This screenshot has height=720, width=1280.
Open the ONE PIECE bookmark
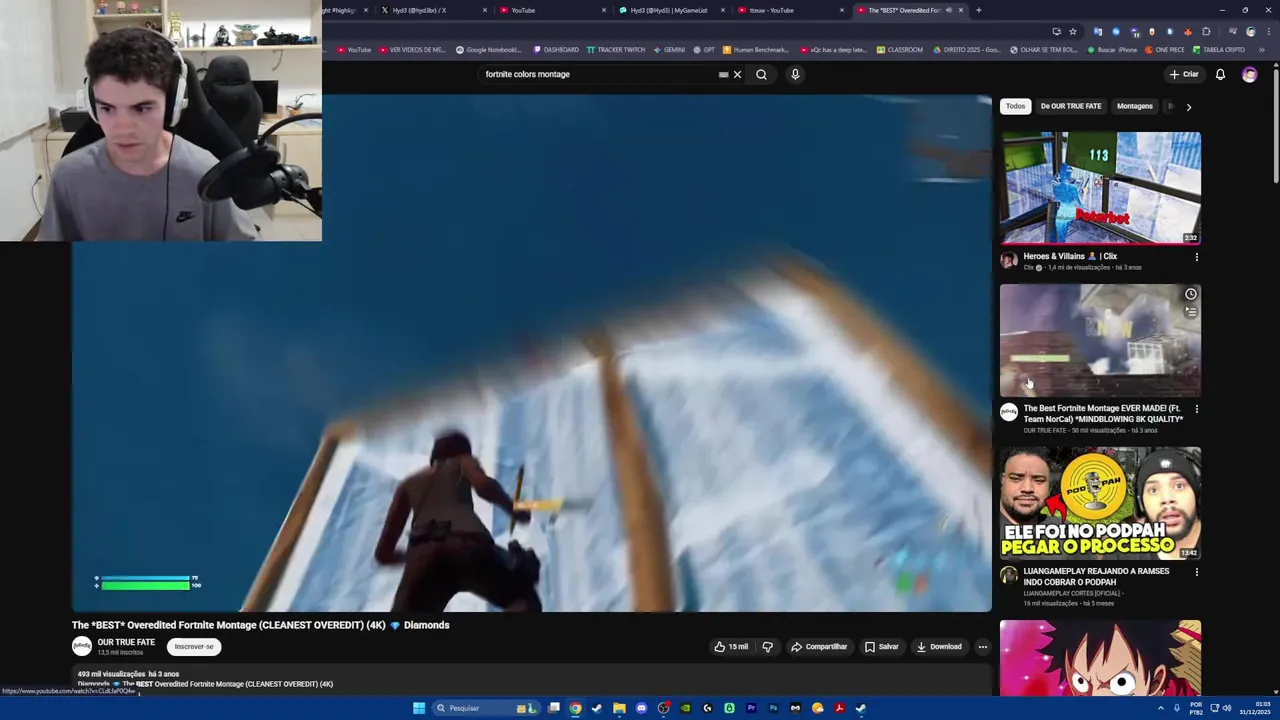click(x=1164, y=50)
